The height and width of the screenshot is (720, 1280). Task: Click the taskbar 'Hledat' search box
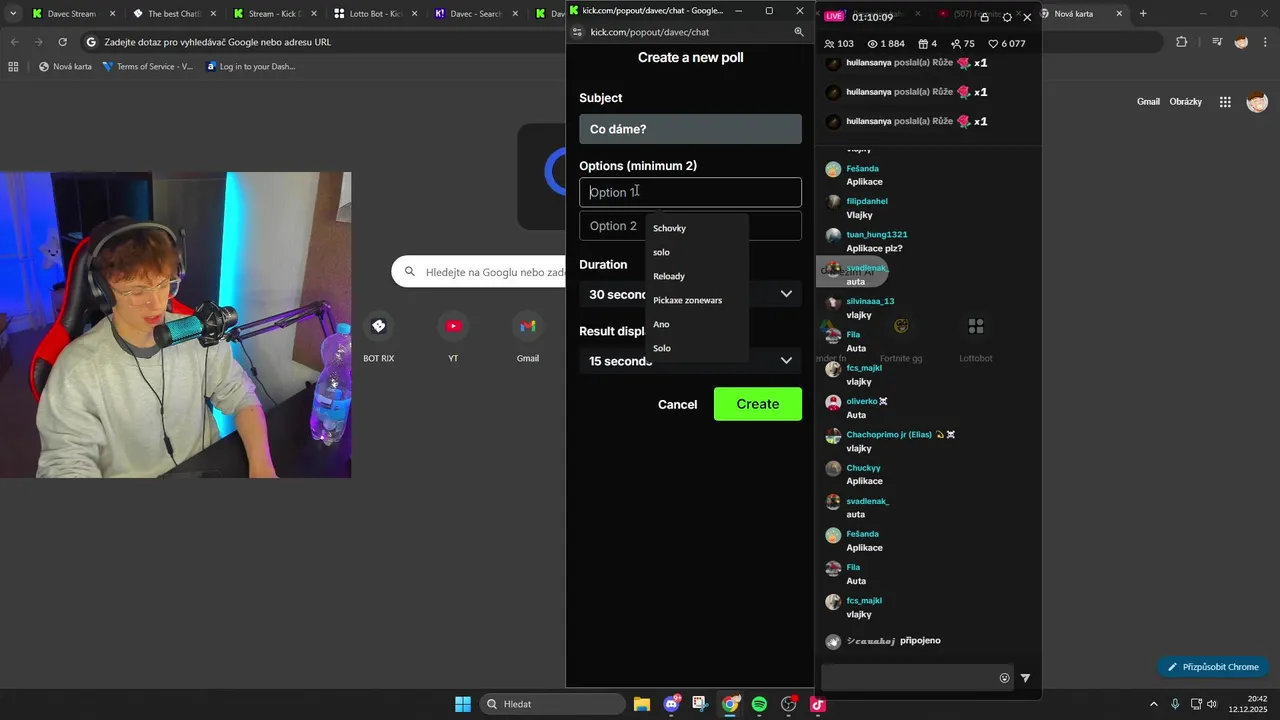click(553, 704)
